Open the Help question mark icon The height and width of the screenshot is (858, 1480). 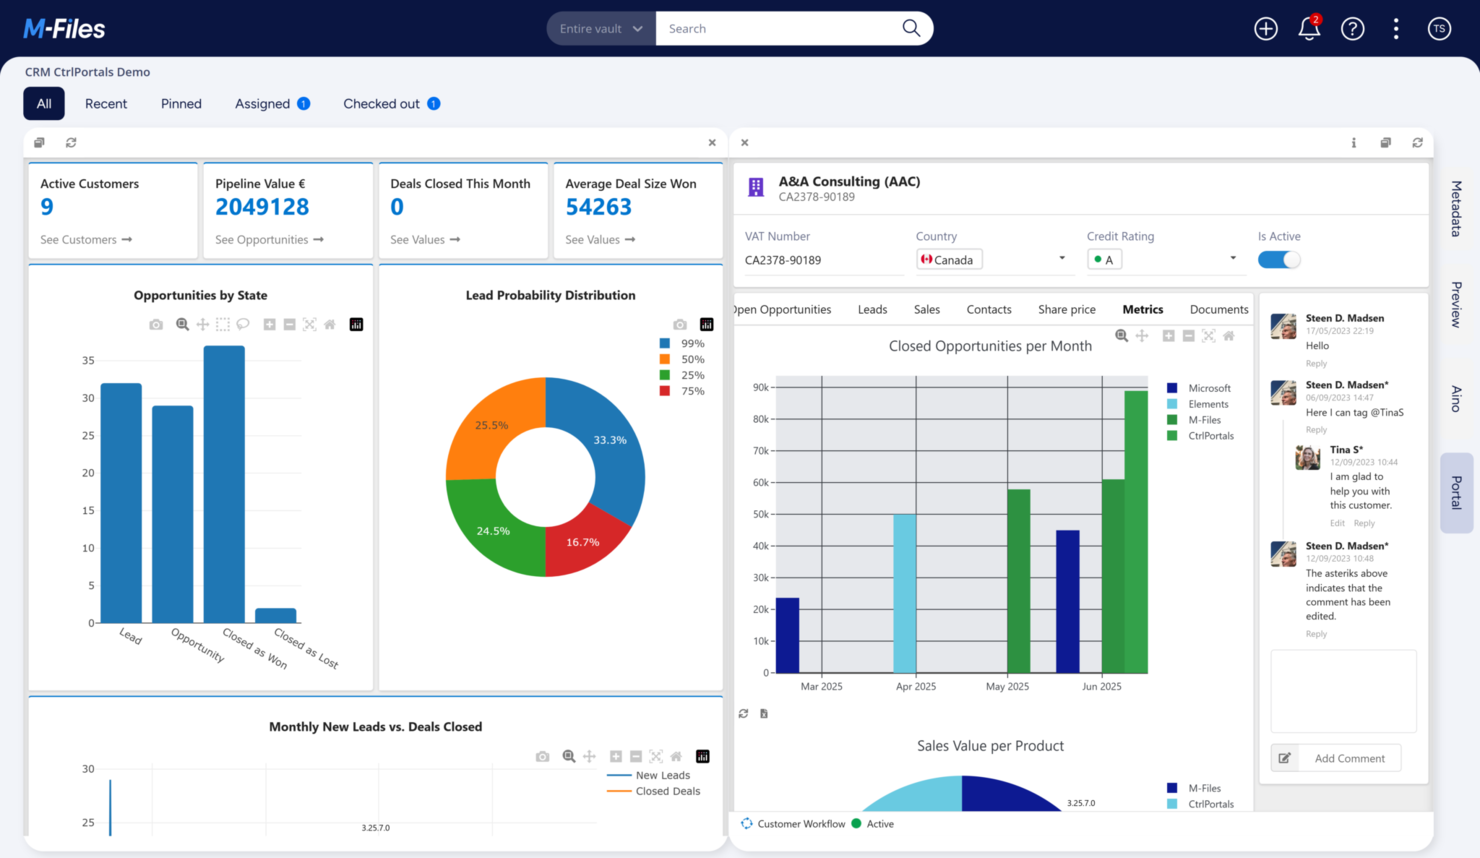[x=1353, y=28]
